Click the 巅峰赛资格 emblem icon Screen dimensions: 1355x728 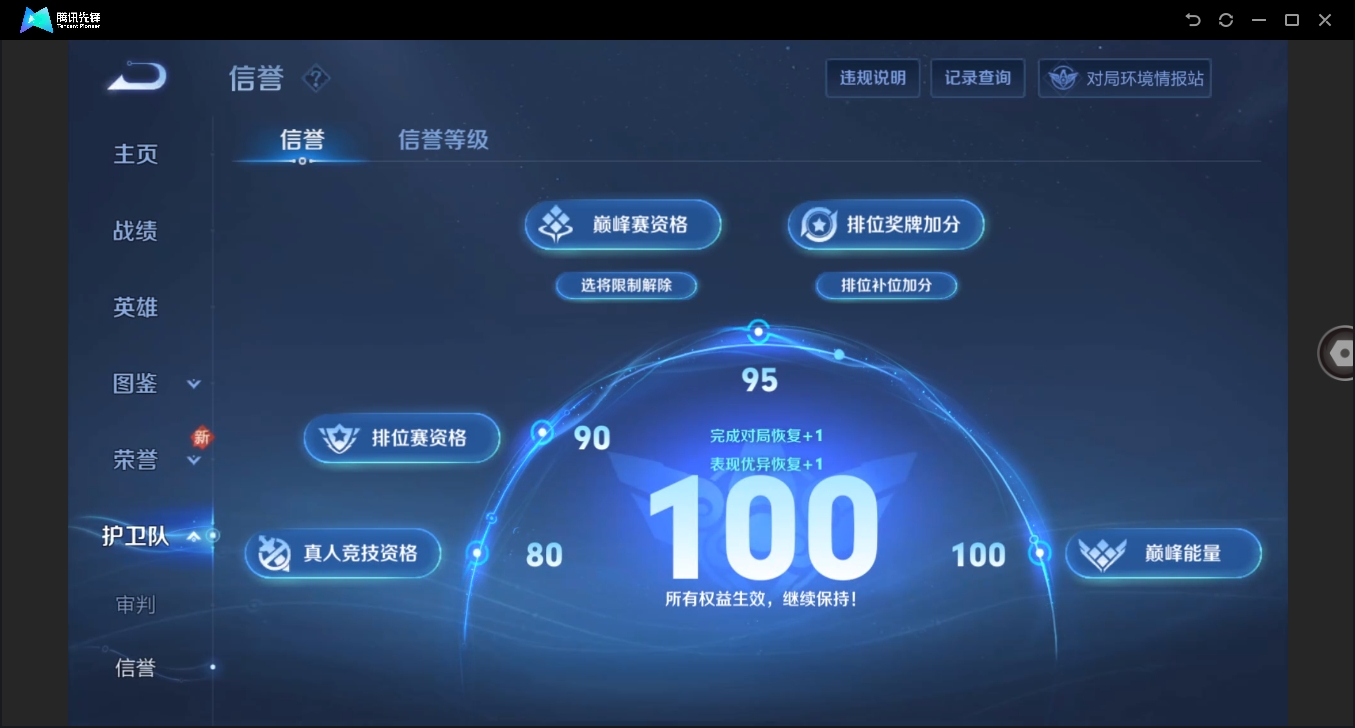pos(556,225)
